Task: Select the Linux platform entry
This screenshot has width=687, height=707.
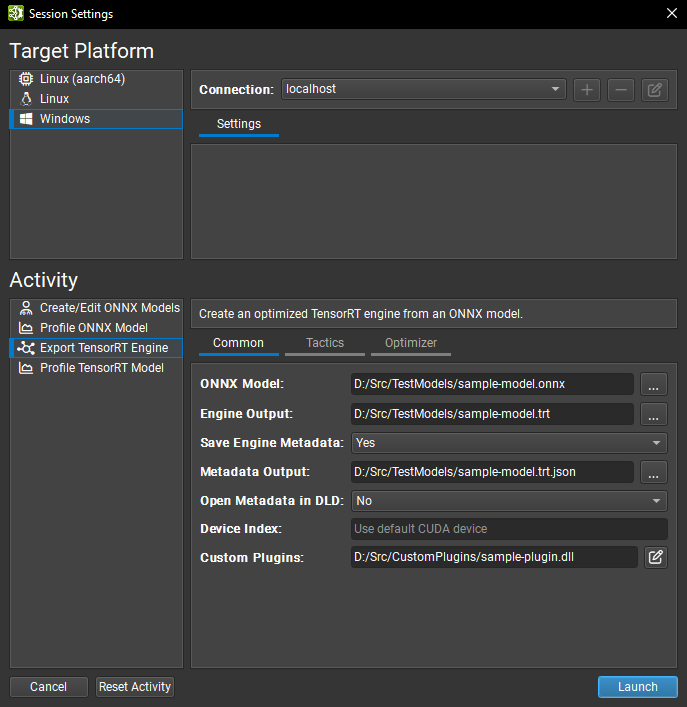Action: pos(54,99)
